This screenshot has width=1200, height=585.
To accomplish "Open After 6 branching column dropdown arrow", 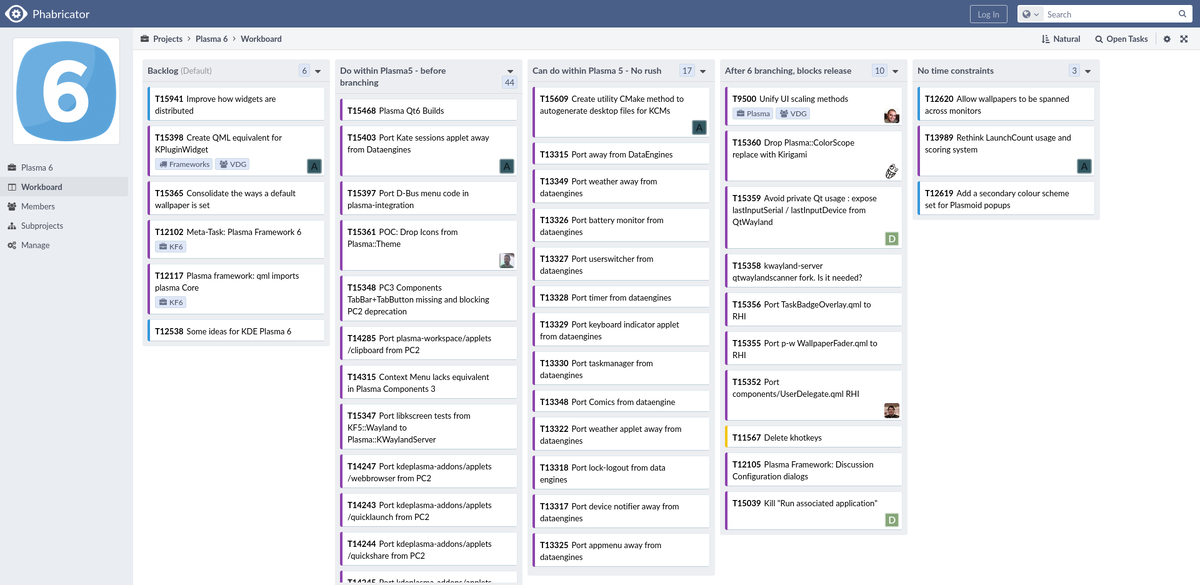I will (x=896, y=71).
